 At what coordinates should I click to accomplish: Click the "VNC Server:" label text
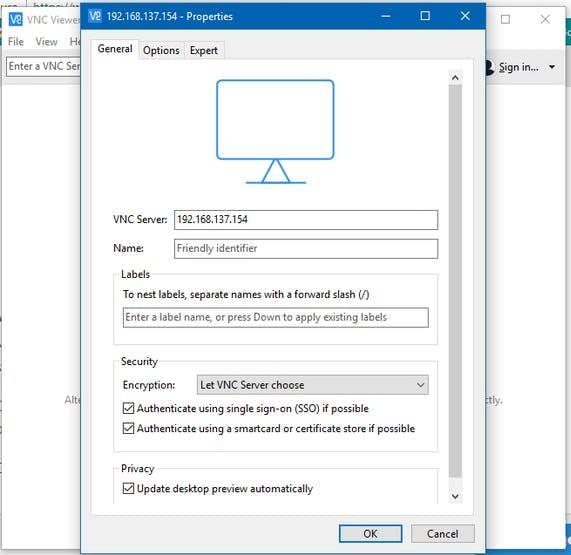(x=140, y=219)
